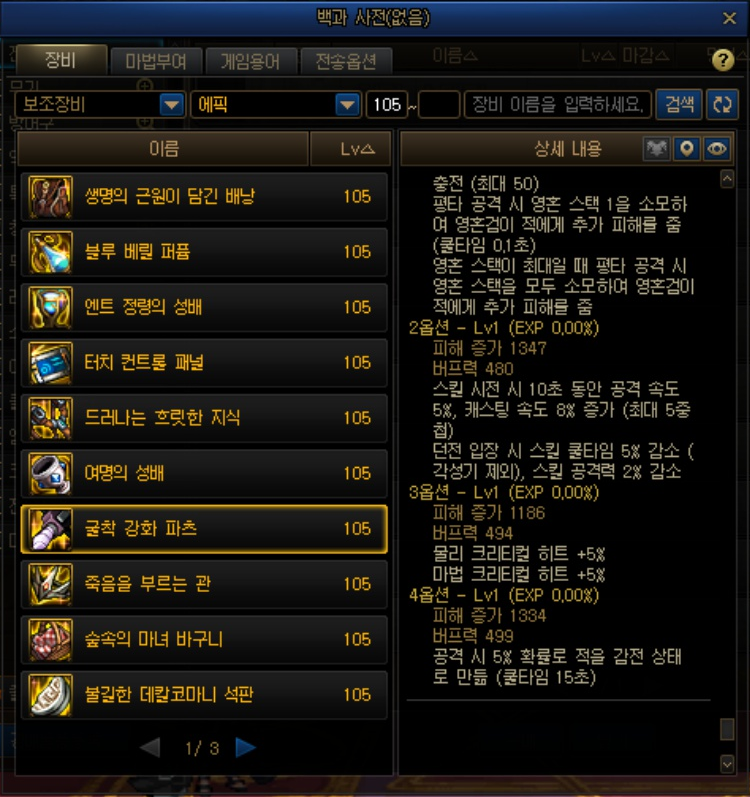
Task: Click the 터치 컨트롤 패널 item icon
Action: click(x=50, y=363)
